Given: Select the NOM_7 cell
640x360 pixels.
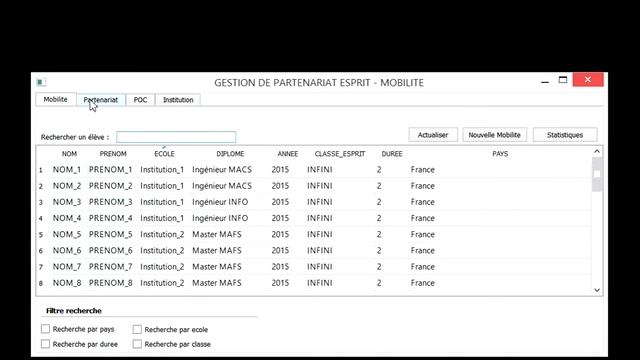Looking at the screenshot, I should (67, 267).
